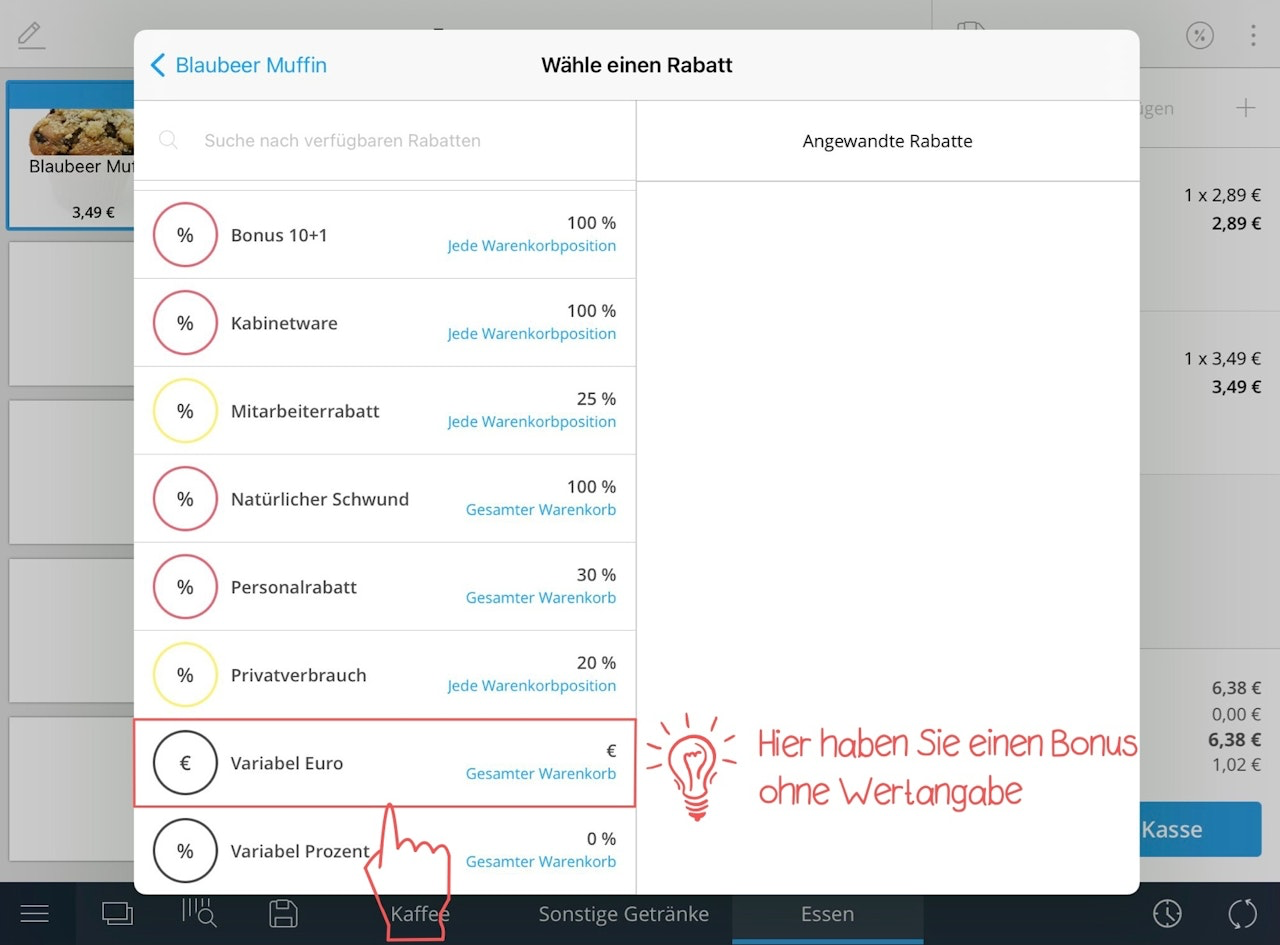Switch to the Sonstige Getränke tab
This screenshot has width=1280, height=945.
click(624, 914)
